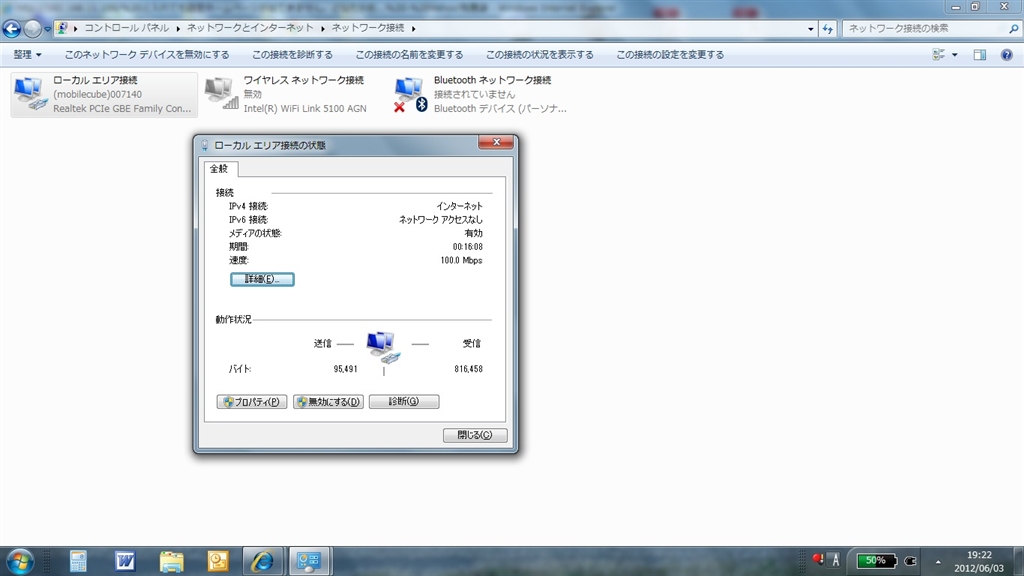Switch to Internet Explorer in taskbar
Screen dimensions: 1024x576
(263, 562)
